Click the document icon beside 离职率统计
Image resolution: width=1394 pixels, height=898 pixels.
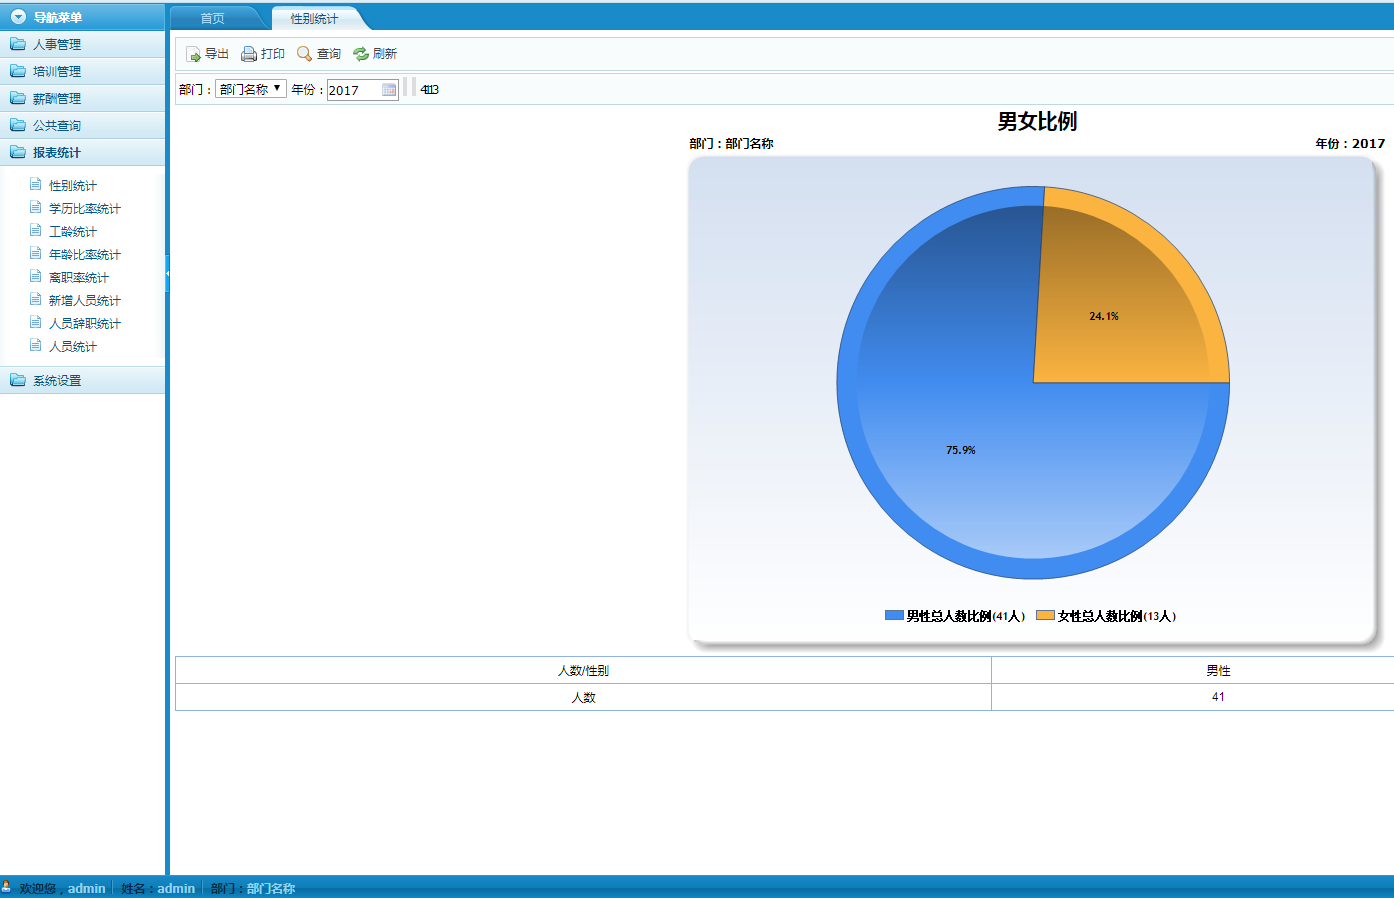(36, 277)
